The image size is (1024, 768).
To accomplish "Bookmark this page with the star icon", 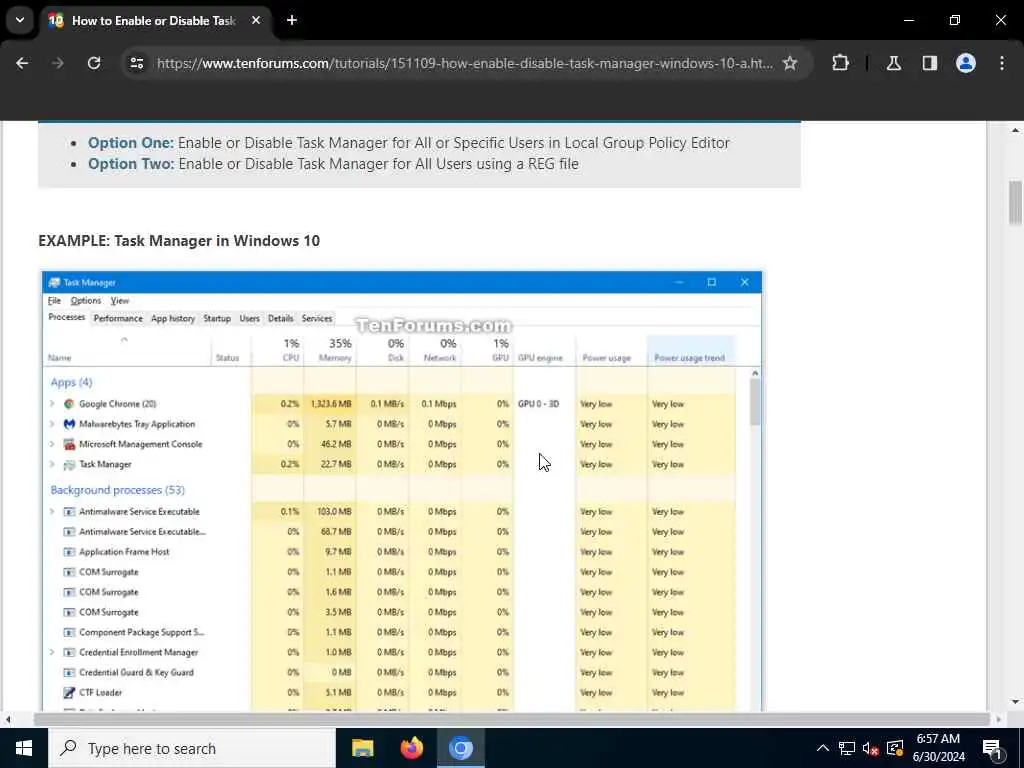I will (790, 63).
